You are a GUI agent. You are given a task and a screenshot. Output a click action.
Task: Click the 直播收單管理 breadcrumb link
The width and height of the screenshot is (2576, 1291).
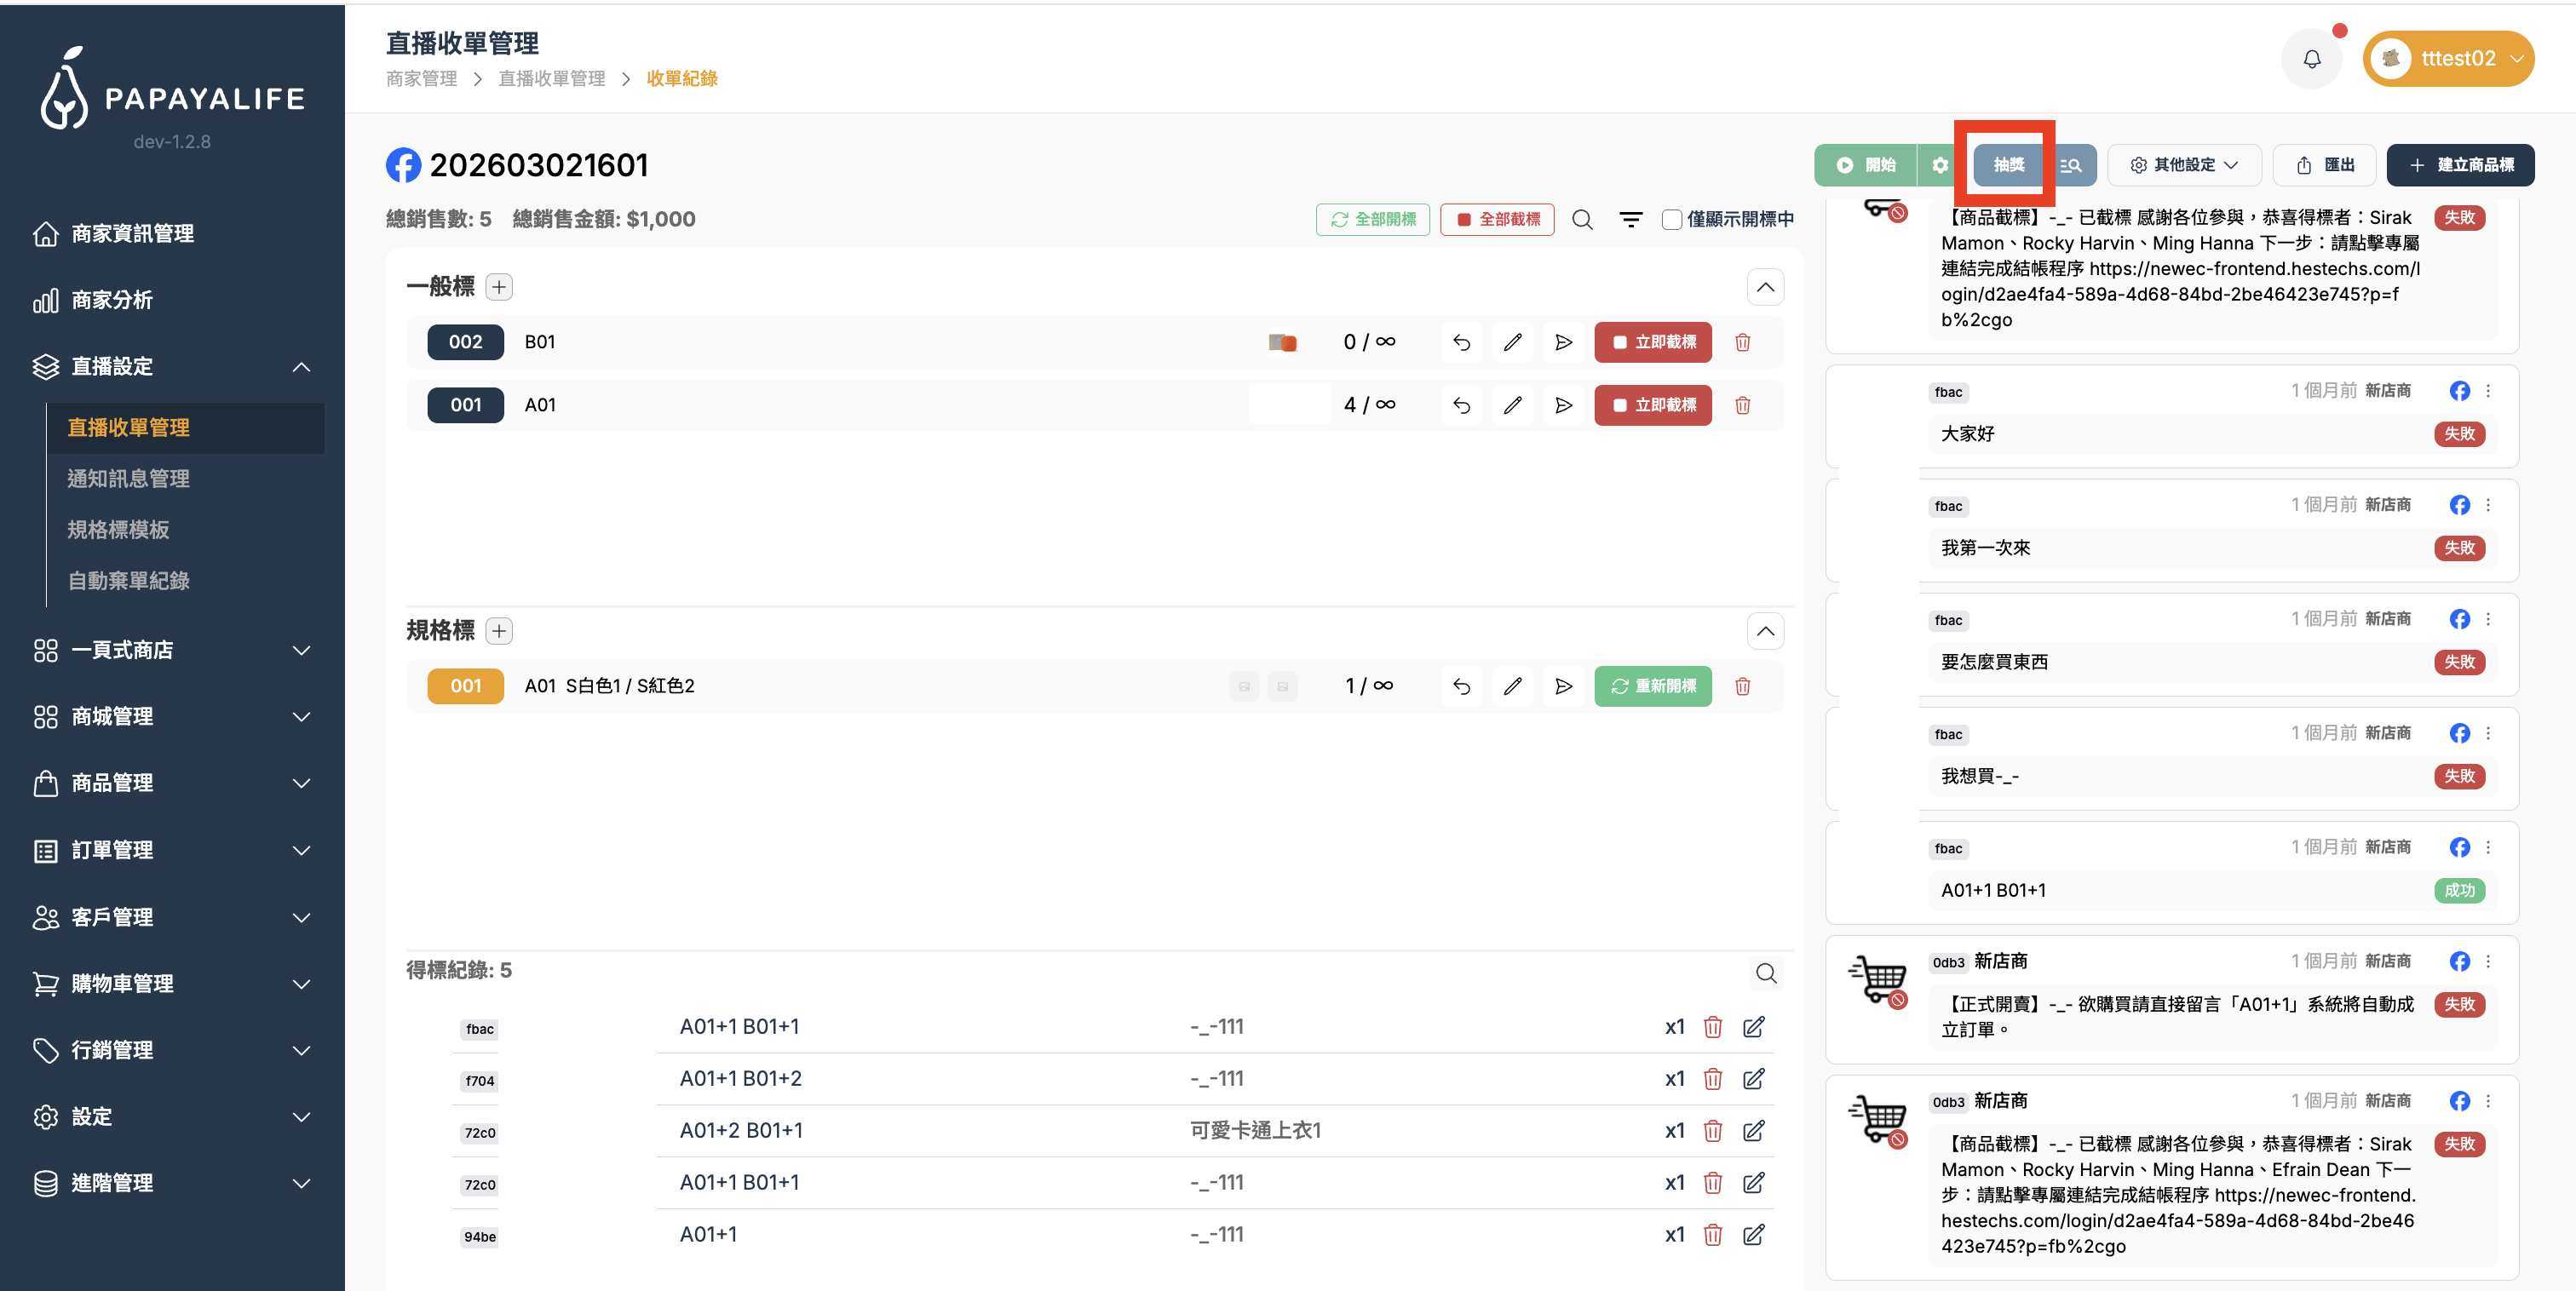(551, 78)
